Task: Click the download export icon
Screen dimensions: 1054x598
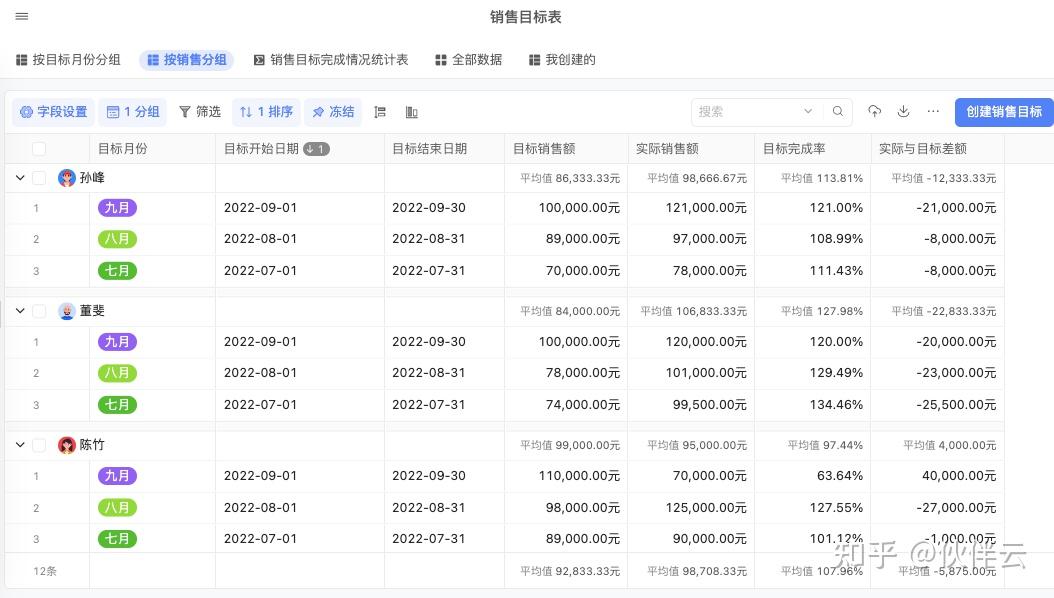Action: 903,112
